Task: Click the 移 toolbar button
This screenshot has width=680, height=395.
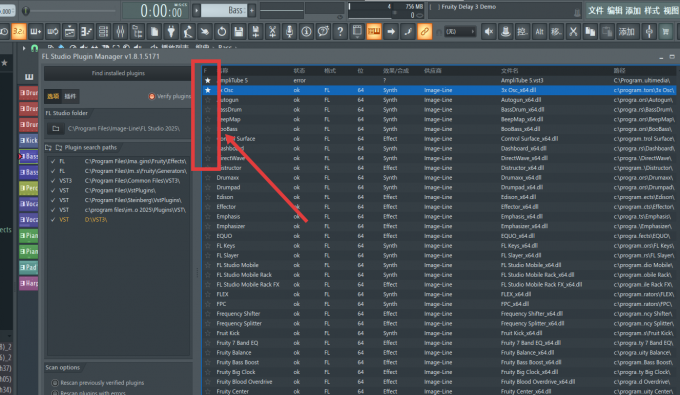Action: click(556, 32)
